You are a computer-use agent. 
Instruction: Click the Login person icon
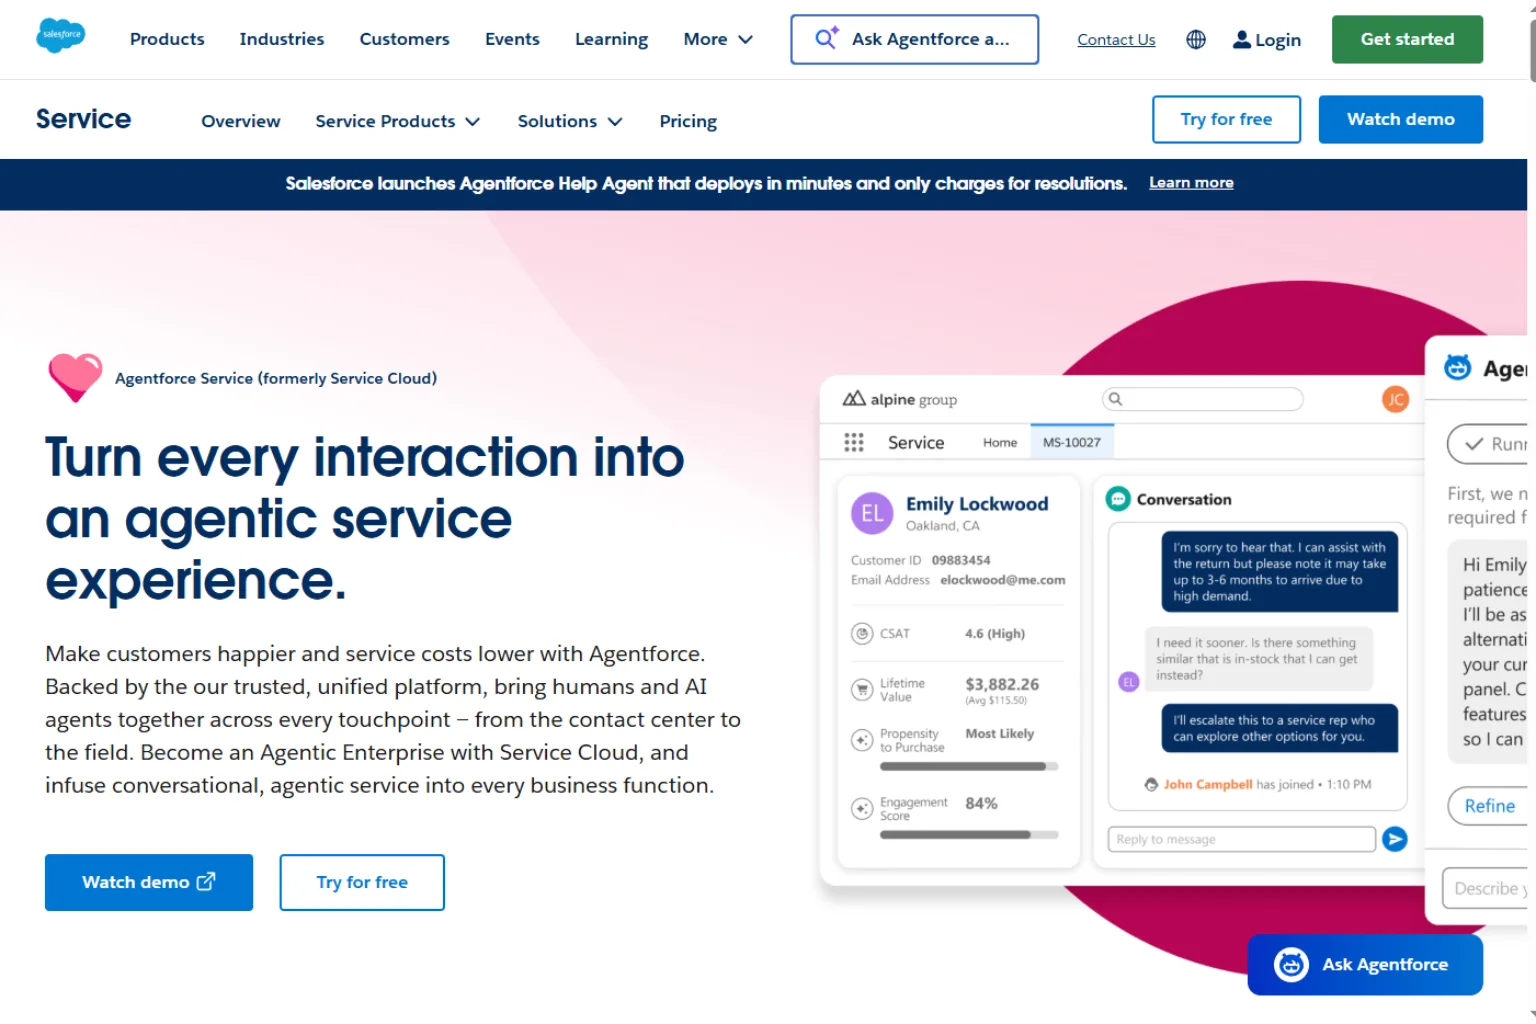(x=1241, y=39)
